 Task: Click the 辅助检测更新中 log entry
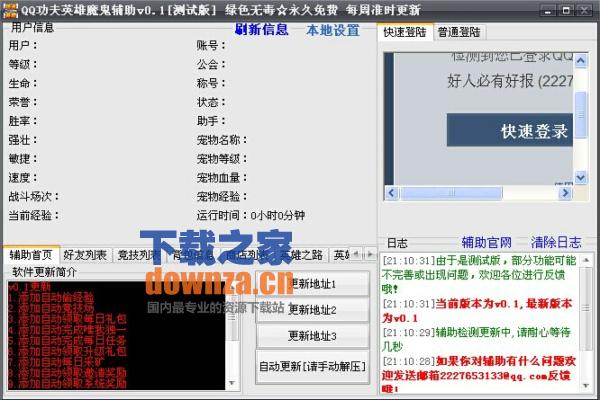(476, 339)
